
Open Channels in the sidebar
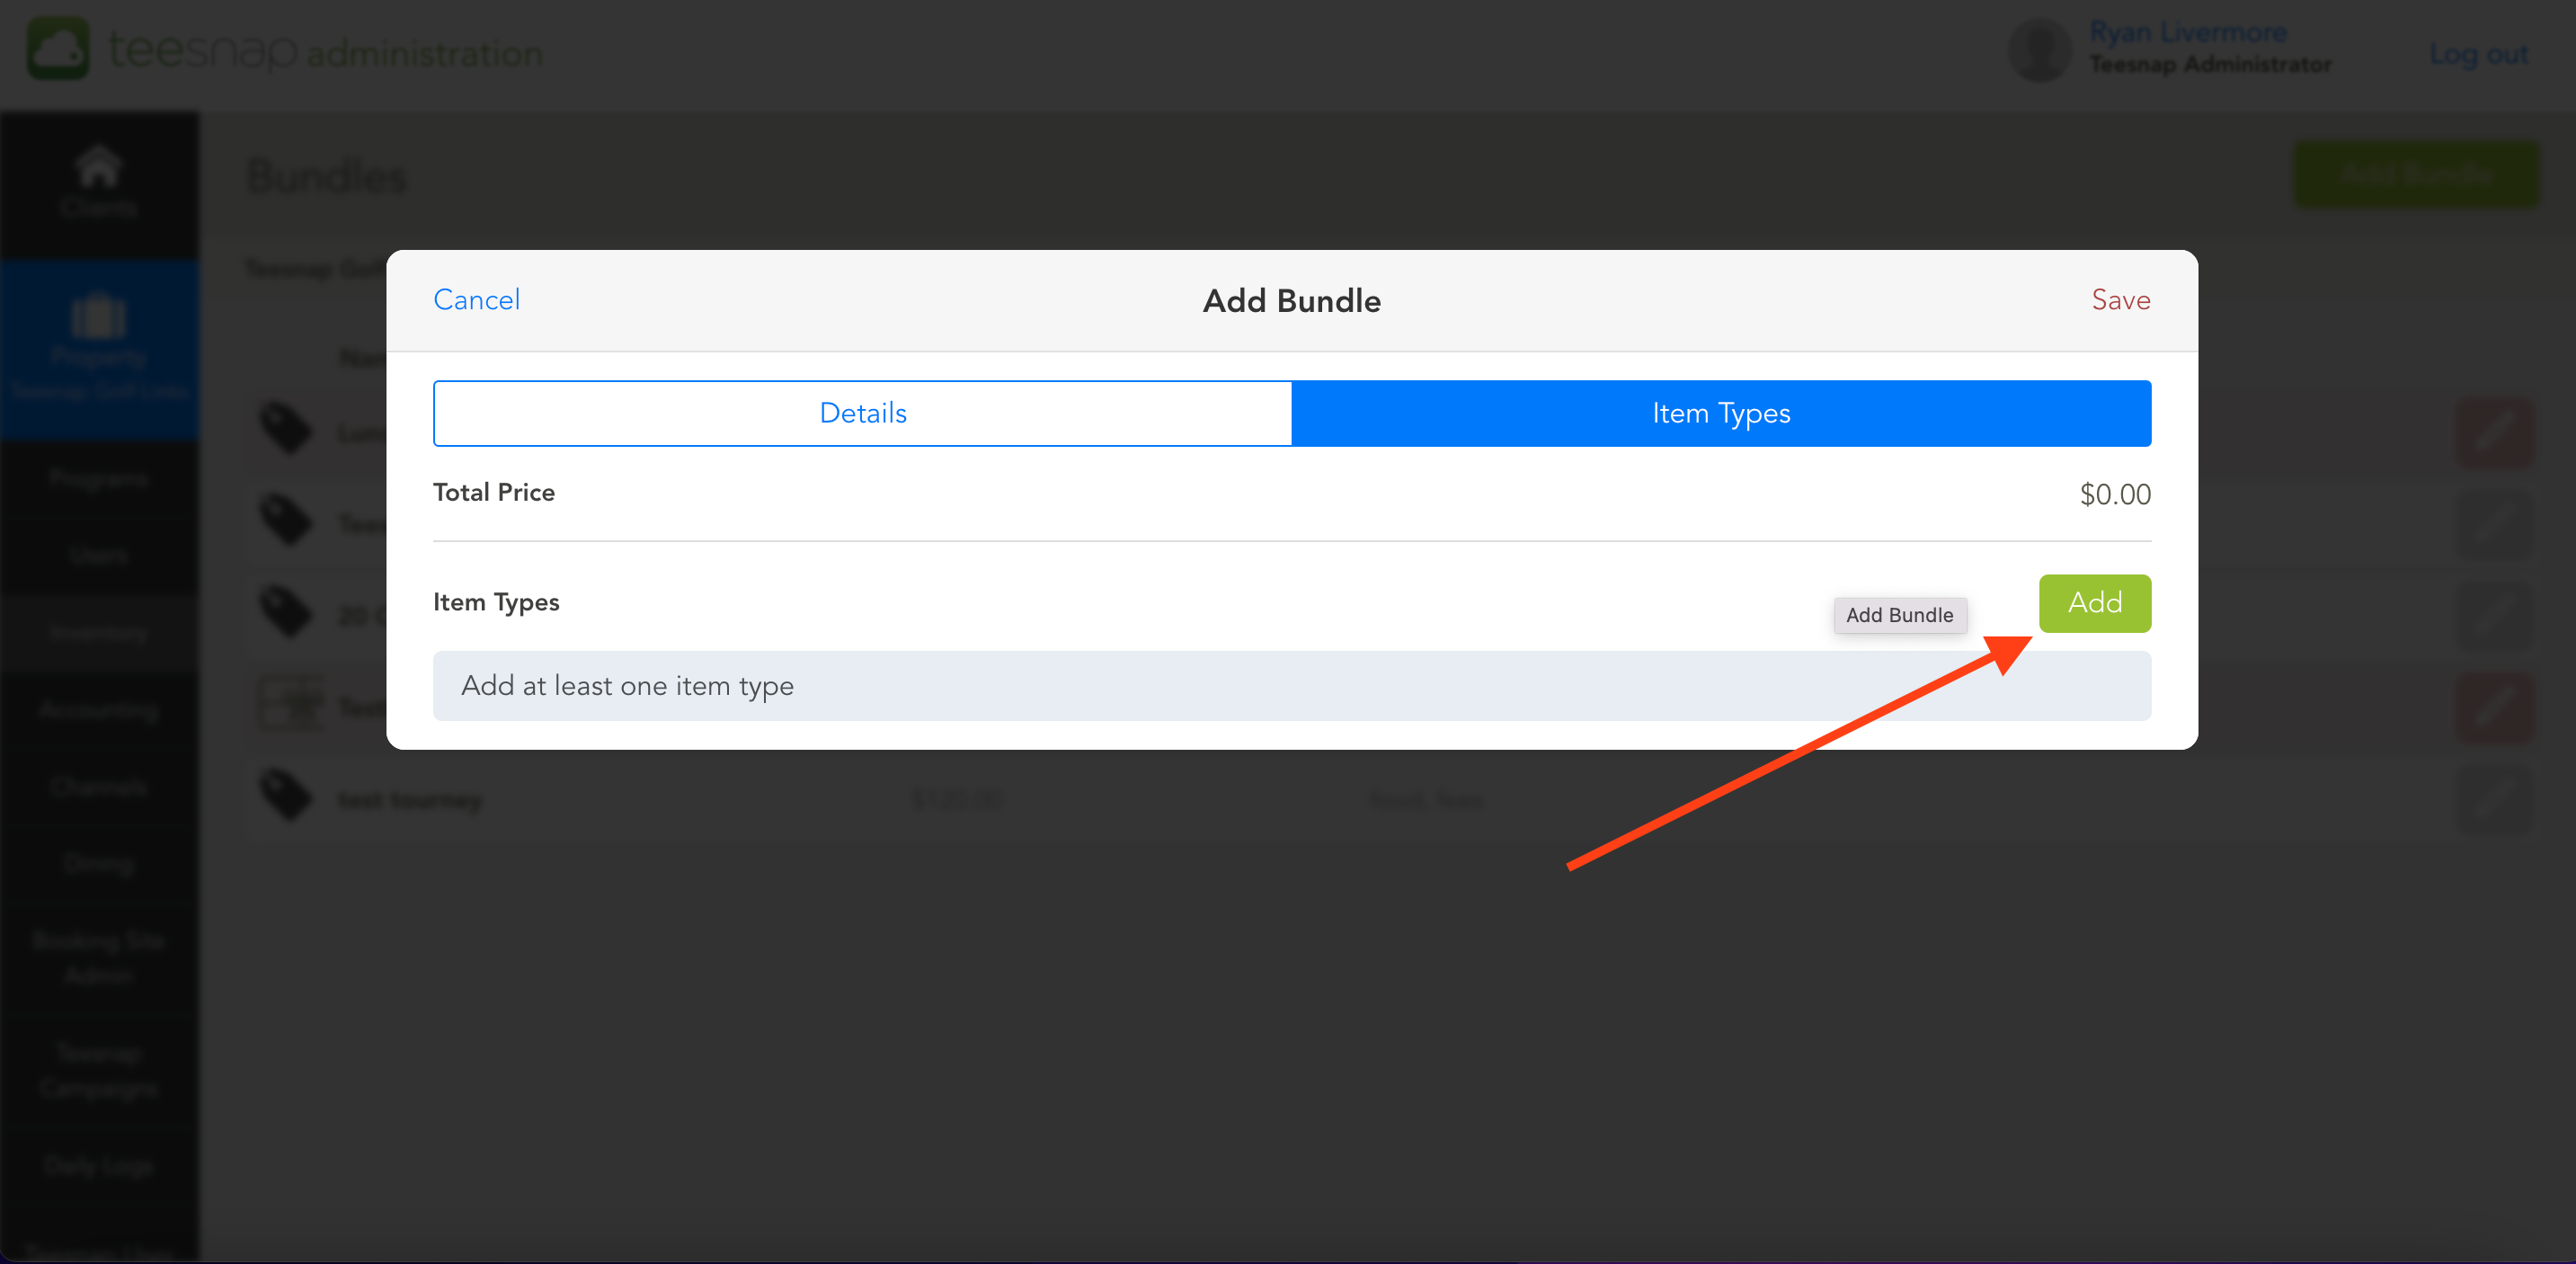pos(99,786)
